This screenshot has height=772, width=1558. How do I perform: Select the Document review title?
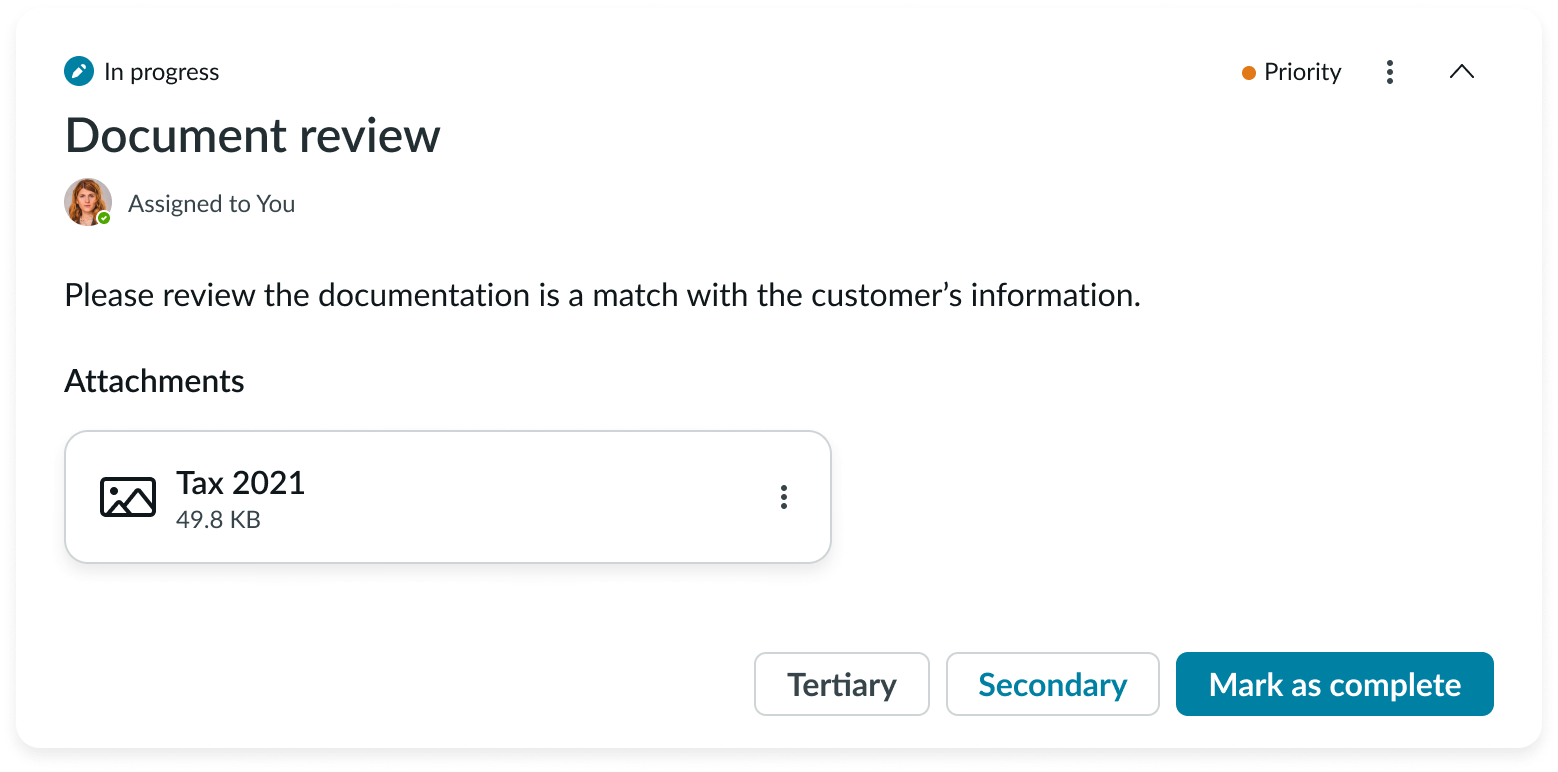252,136
